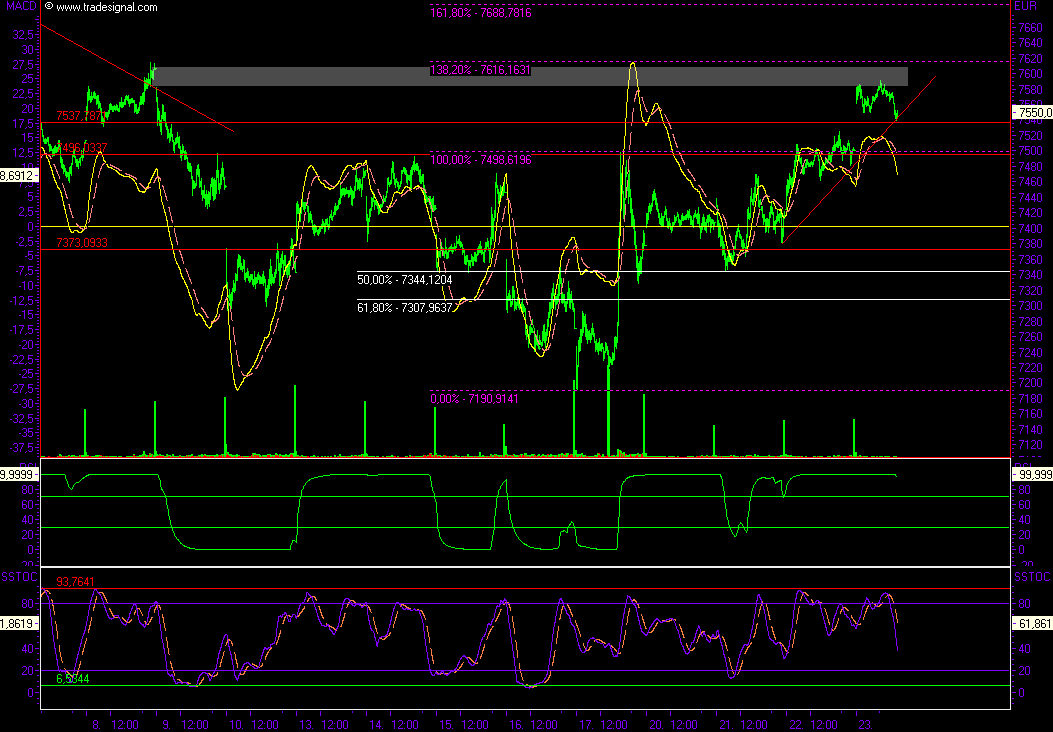Click the red 7537,787 level label
Image resolution: width=1053 pixels, height=732 pixels.
click(78, 116)
